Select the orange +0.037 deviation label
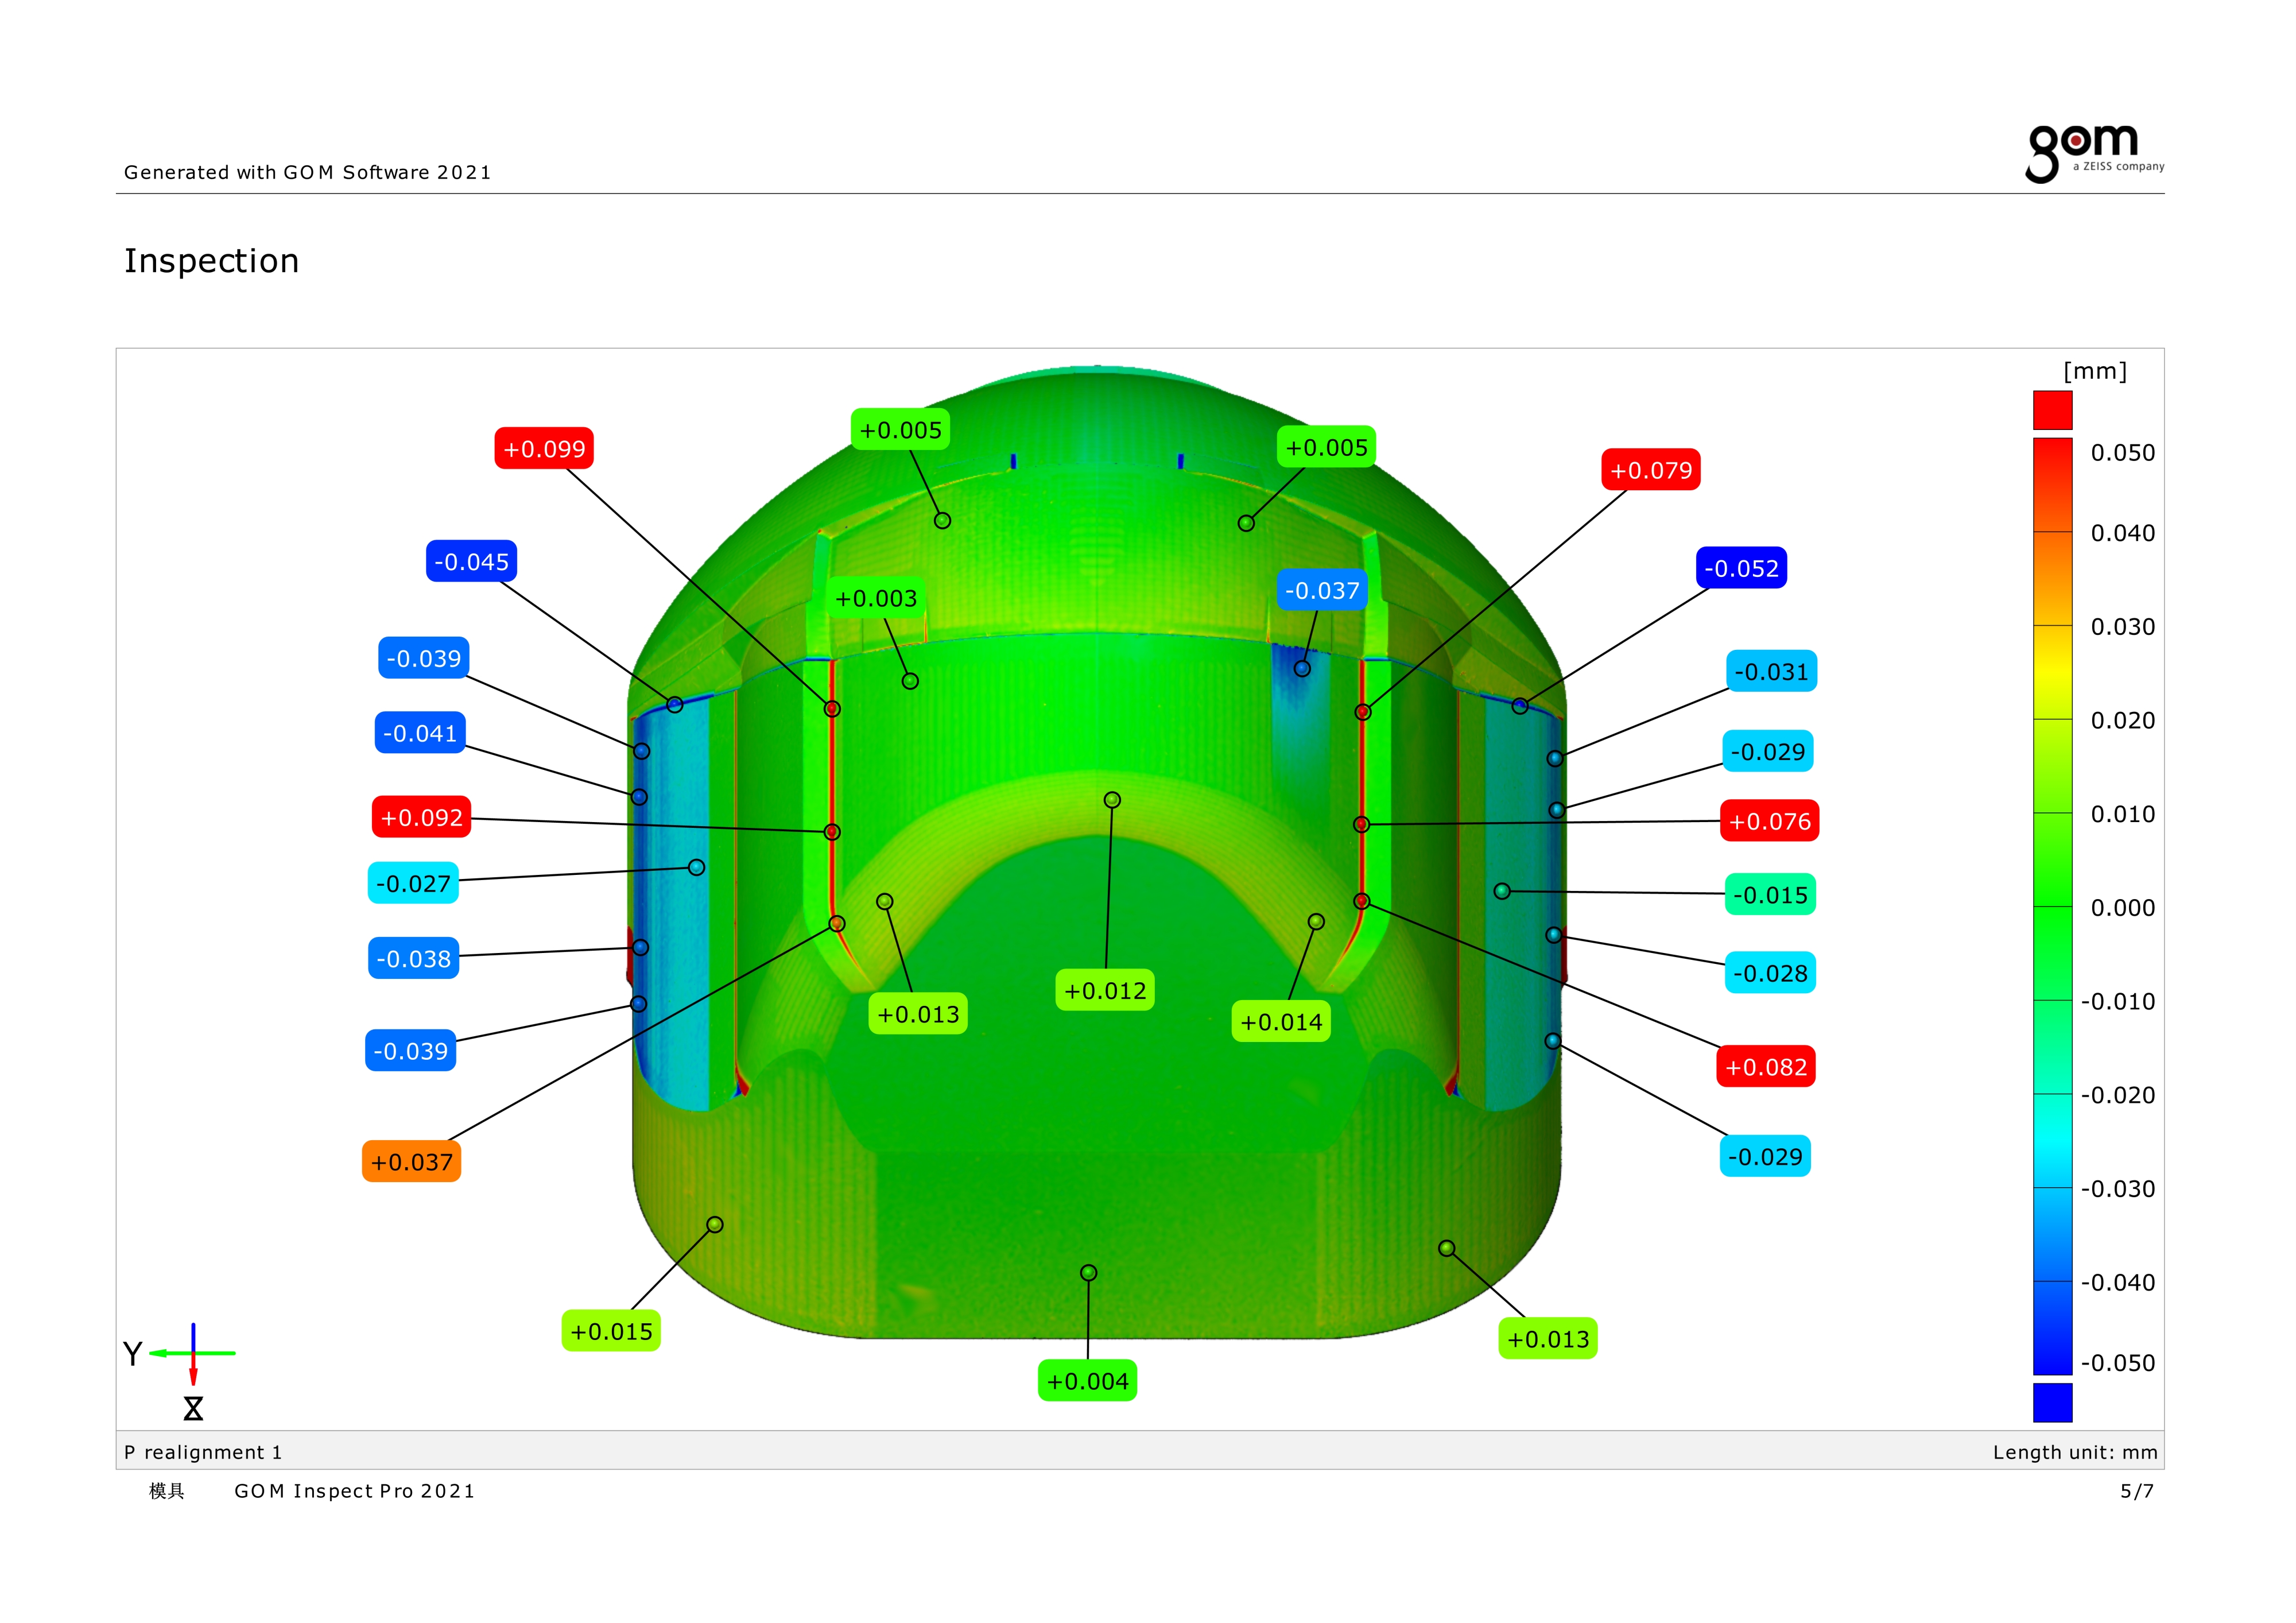This screenshot has width=2296, height=1623. tap(411, 1161)
